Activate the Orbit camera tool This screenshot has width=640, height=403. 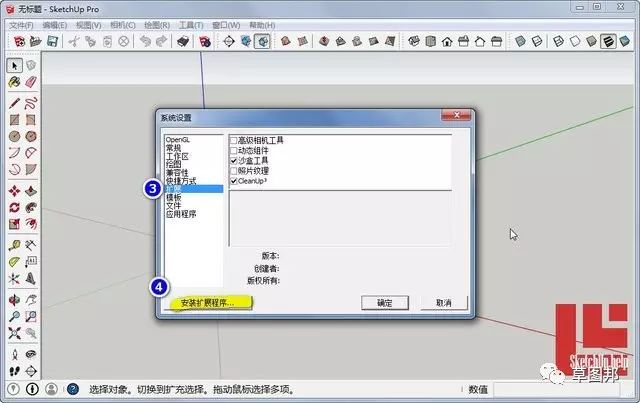(x=15, y=300)
